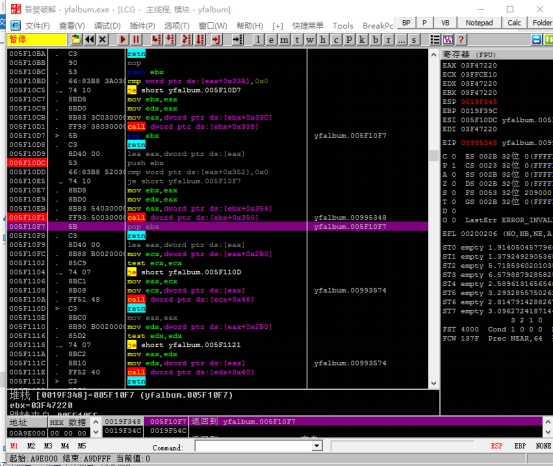This screenshot has height=466, width=553.
Task: Open the 选项(T) menu
Action: [177, 26]
